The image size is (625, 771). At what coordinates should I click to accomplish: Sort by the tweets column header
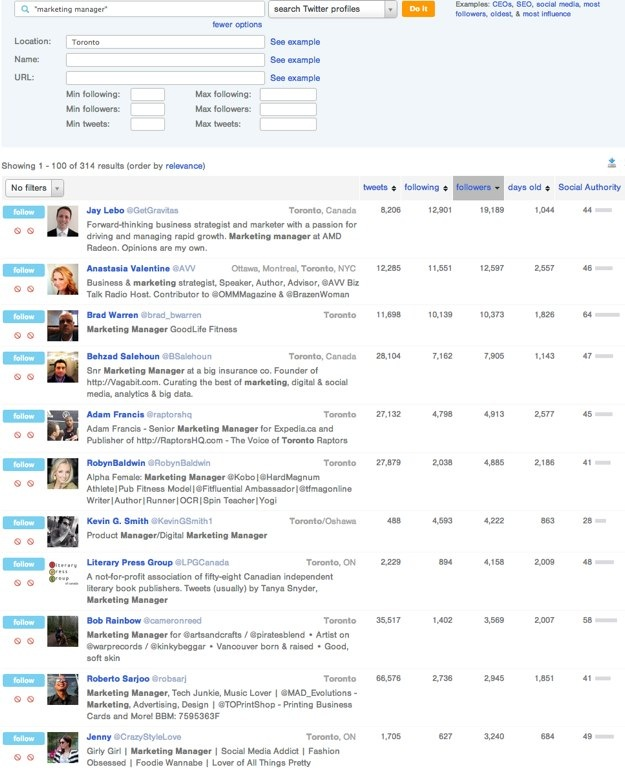click(x=379, y=187)
